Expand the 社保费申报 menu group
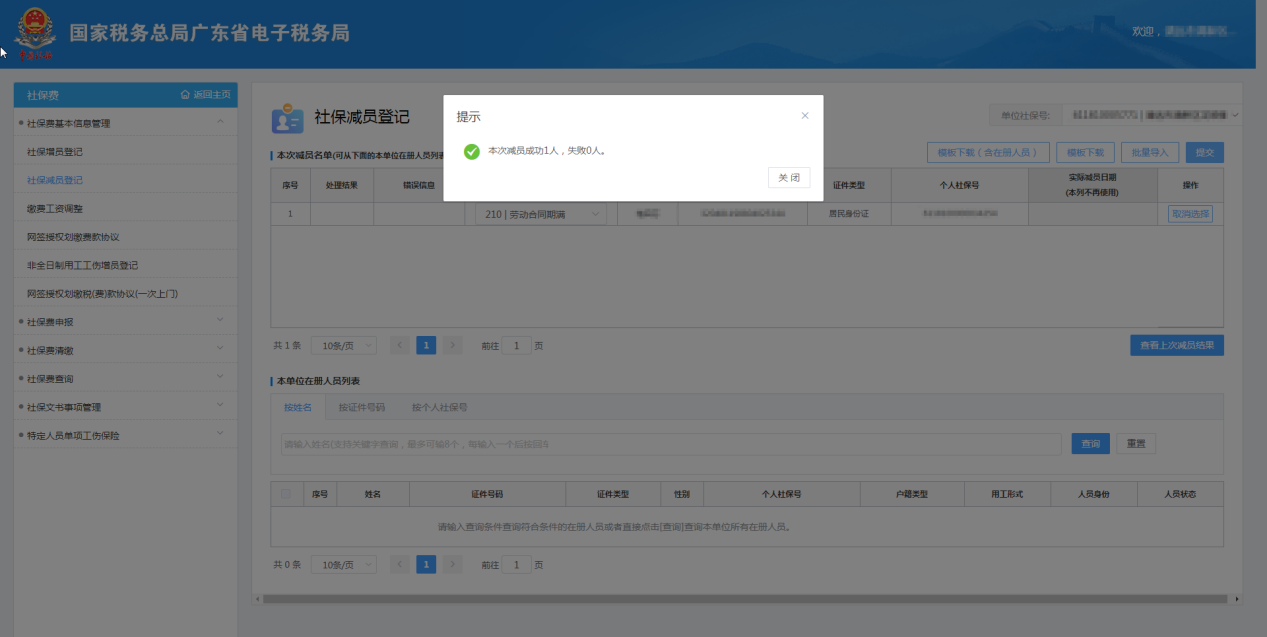 pos(220,322)
